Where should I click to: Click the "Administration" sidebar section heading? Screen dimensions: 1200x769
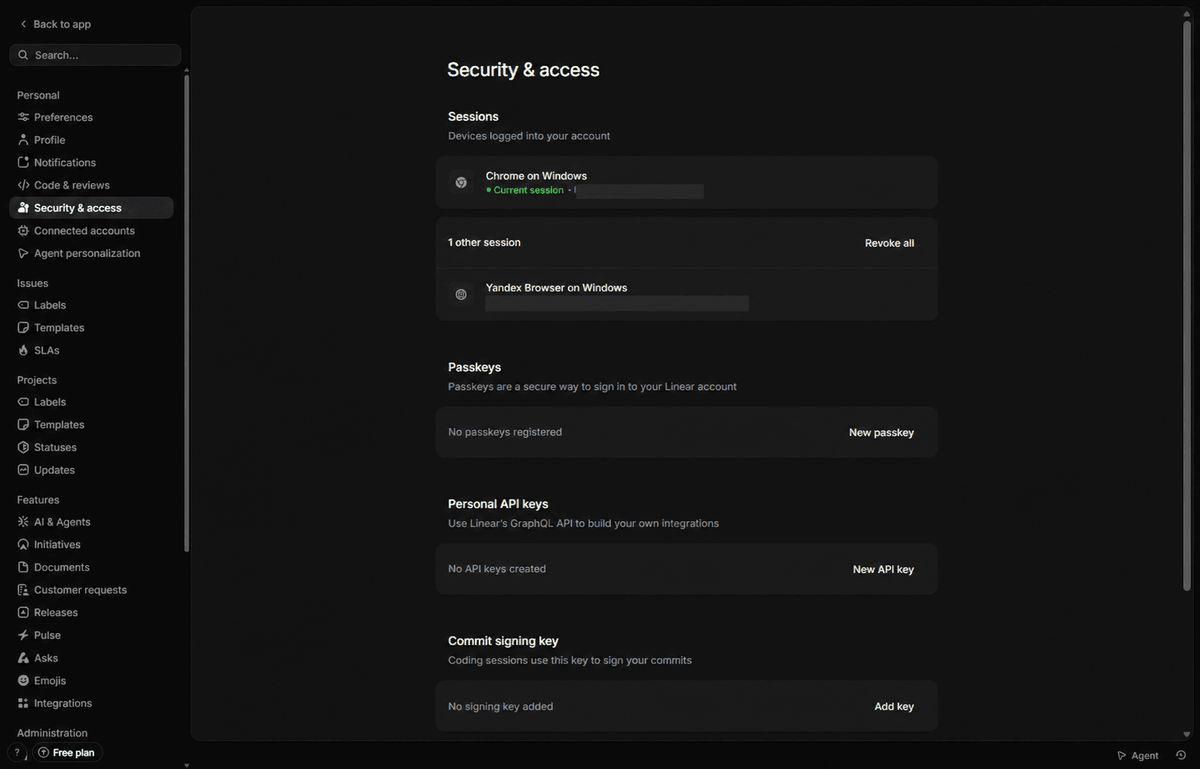point(52,733)
